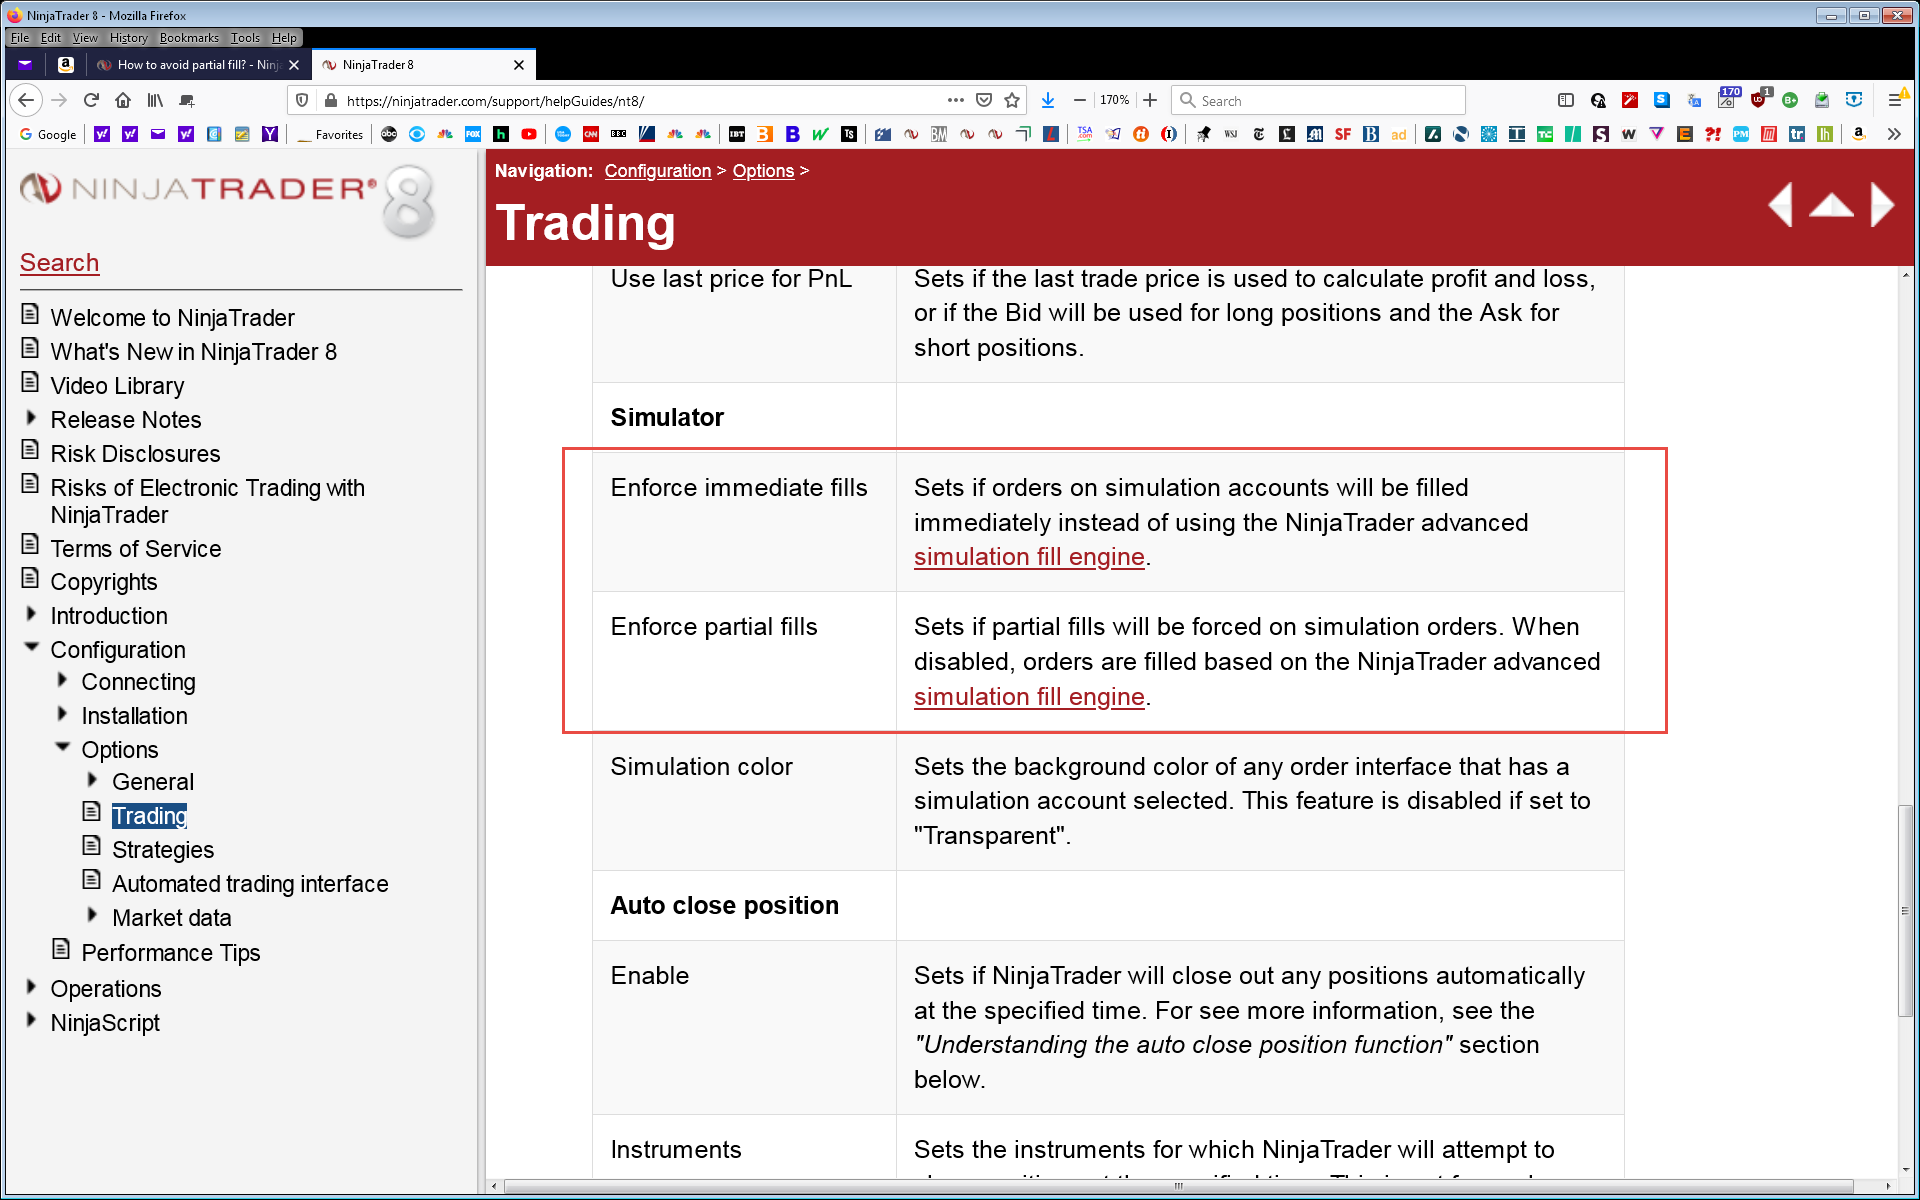Viewport: 1920px width, 1200px height.
Task: Open the Firefox downloads arrow icon
Action: click(1047, 100)
